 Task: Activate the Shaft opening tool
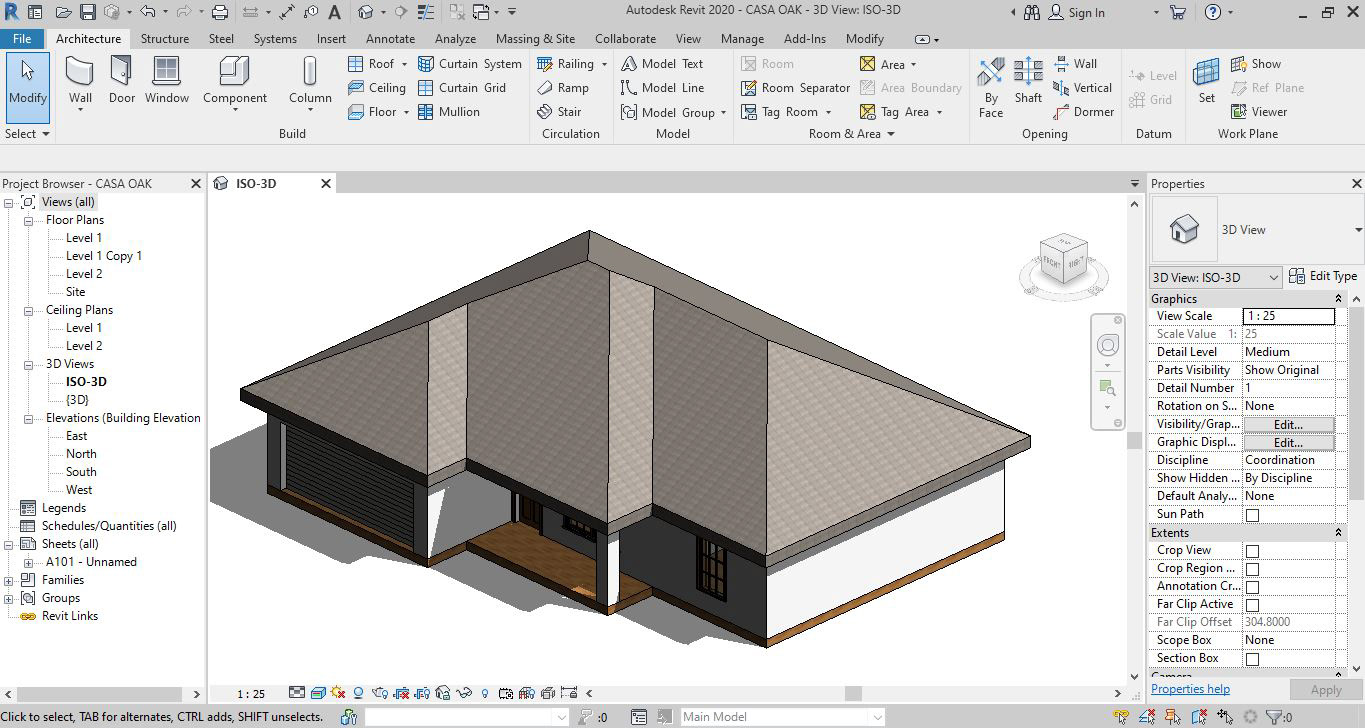pyautogui.click(x=1028, y=79)
